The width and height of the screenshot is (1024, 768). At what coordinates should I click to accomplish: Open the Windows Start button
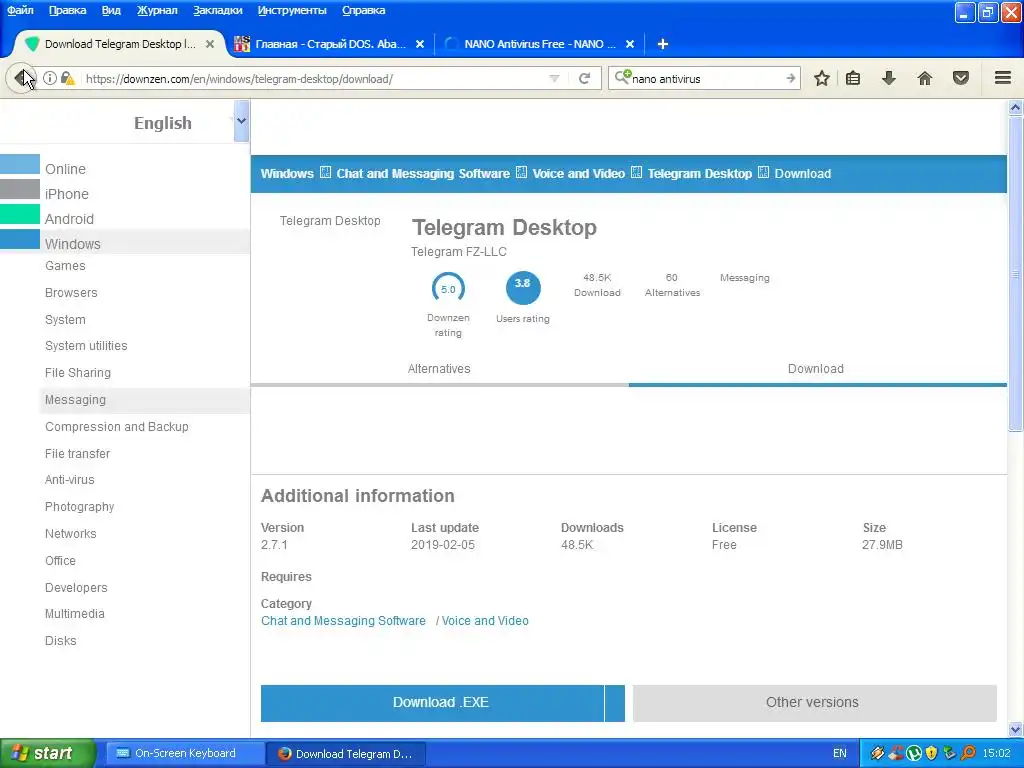coord(48,754)
